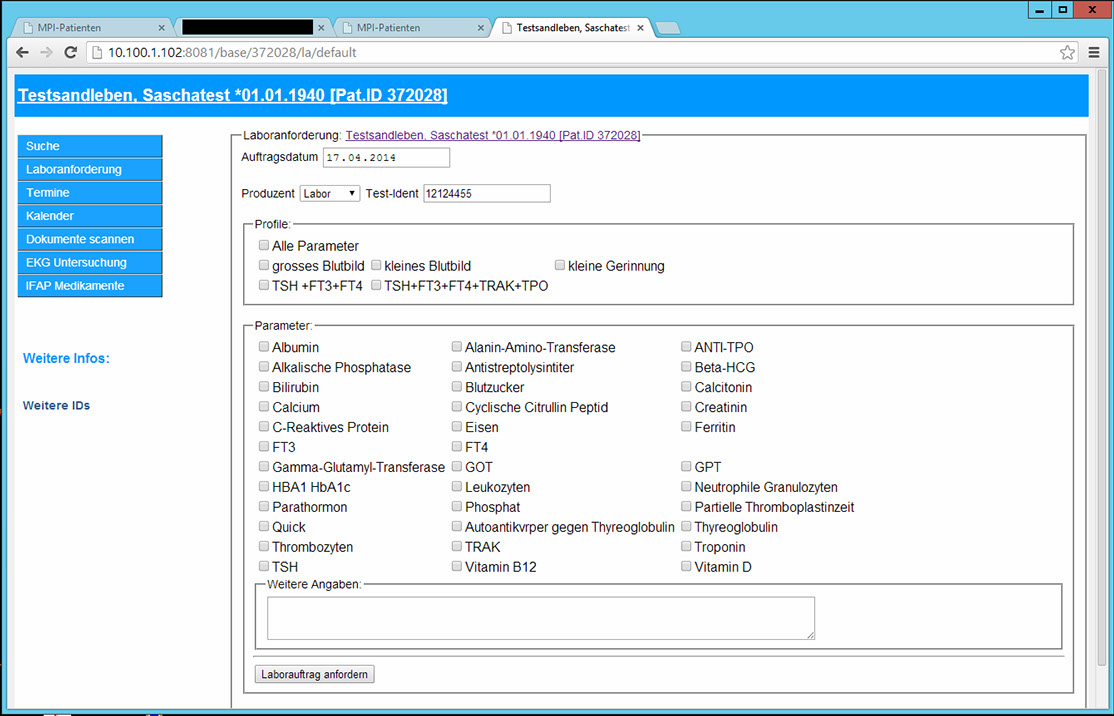The image size is (1114, 716).
Task: Open the Kalender sidebar item
Action: tap(89, 216)
